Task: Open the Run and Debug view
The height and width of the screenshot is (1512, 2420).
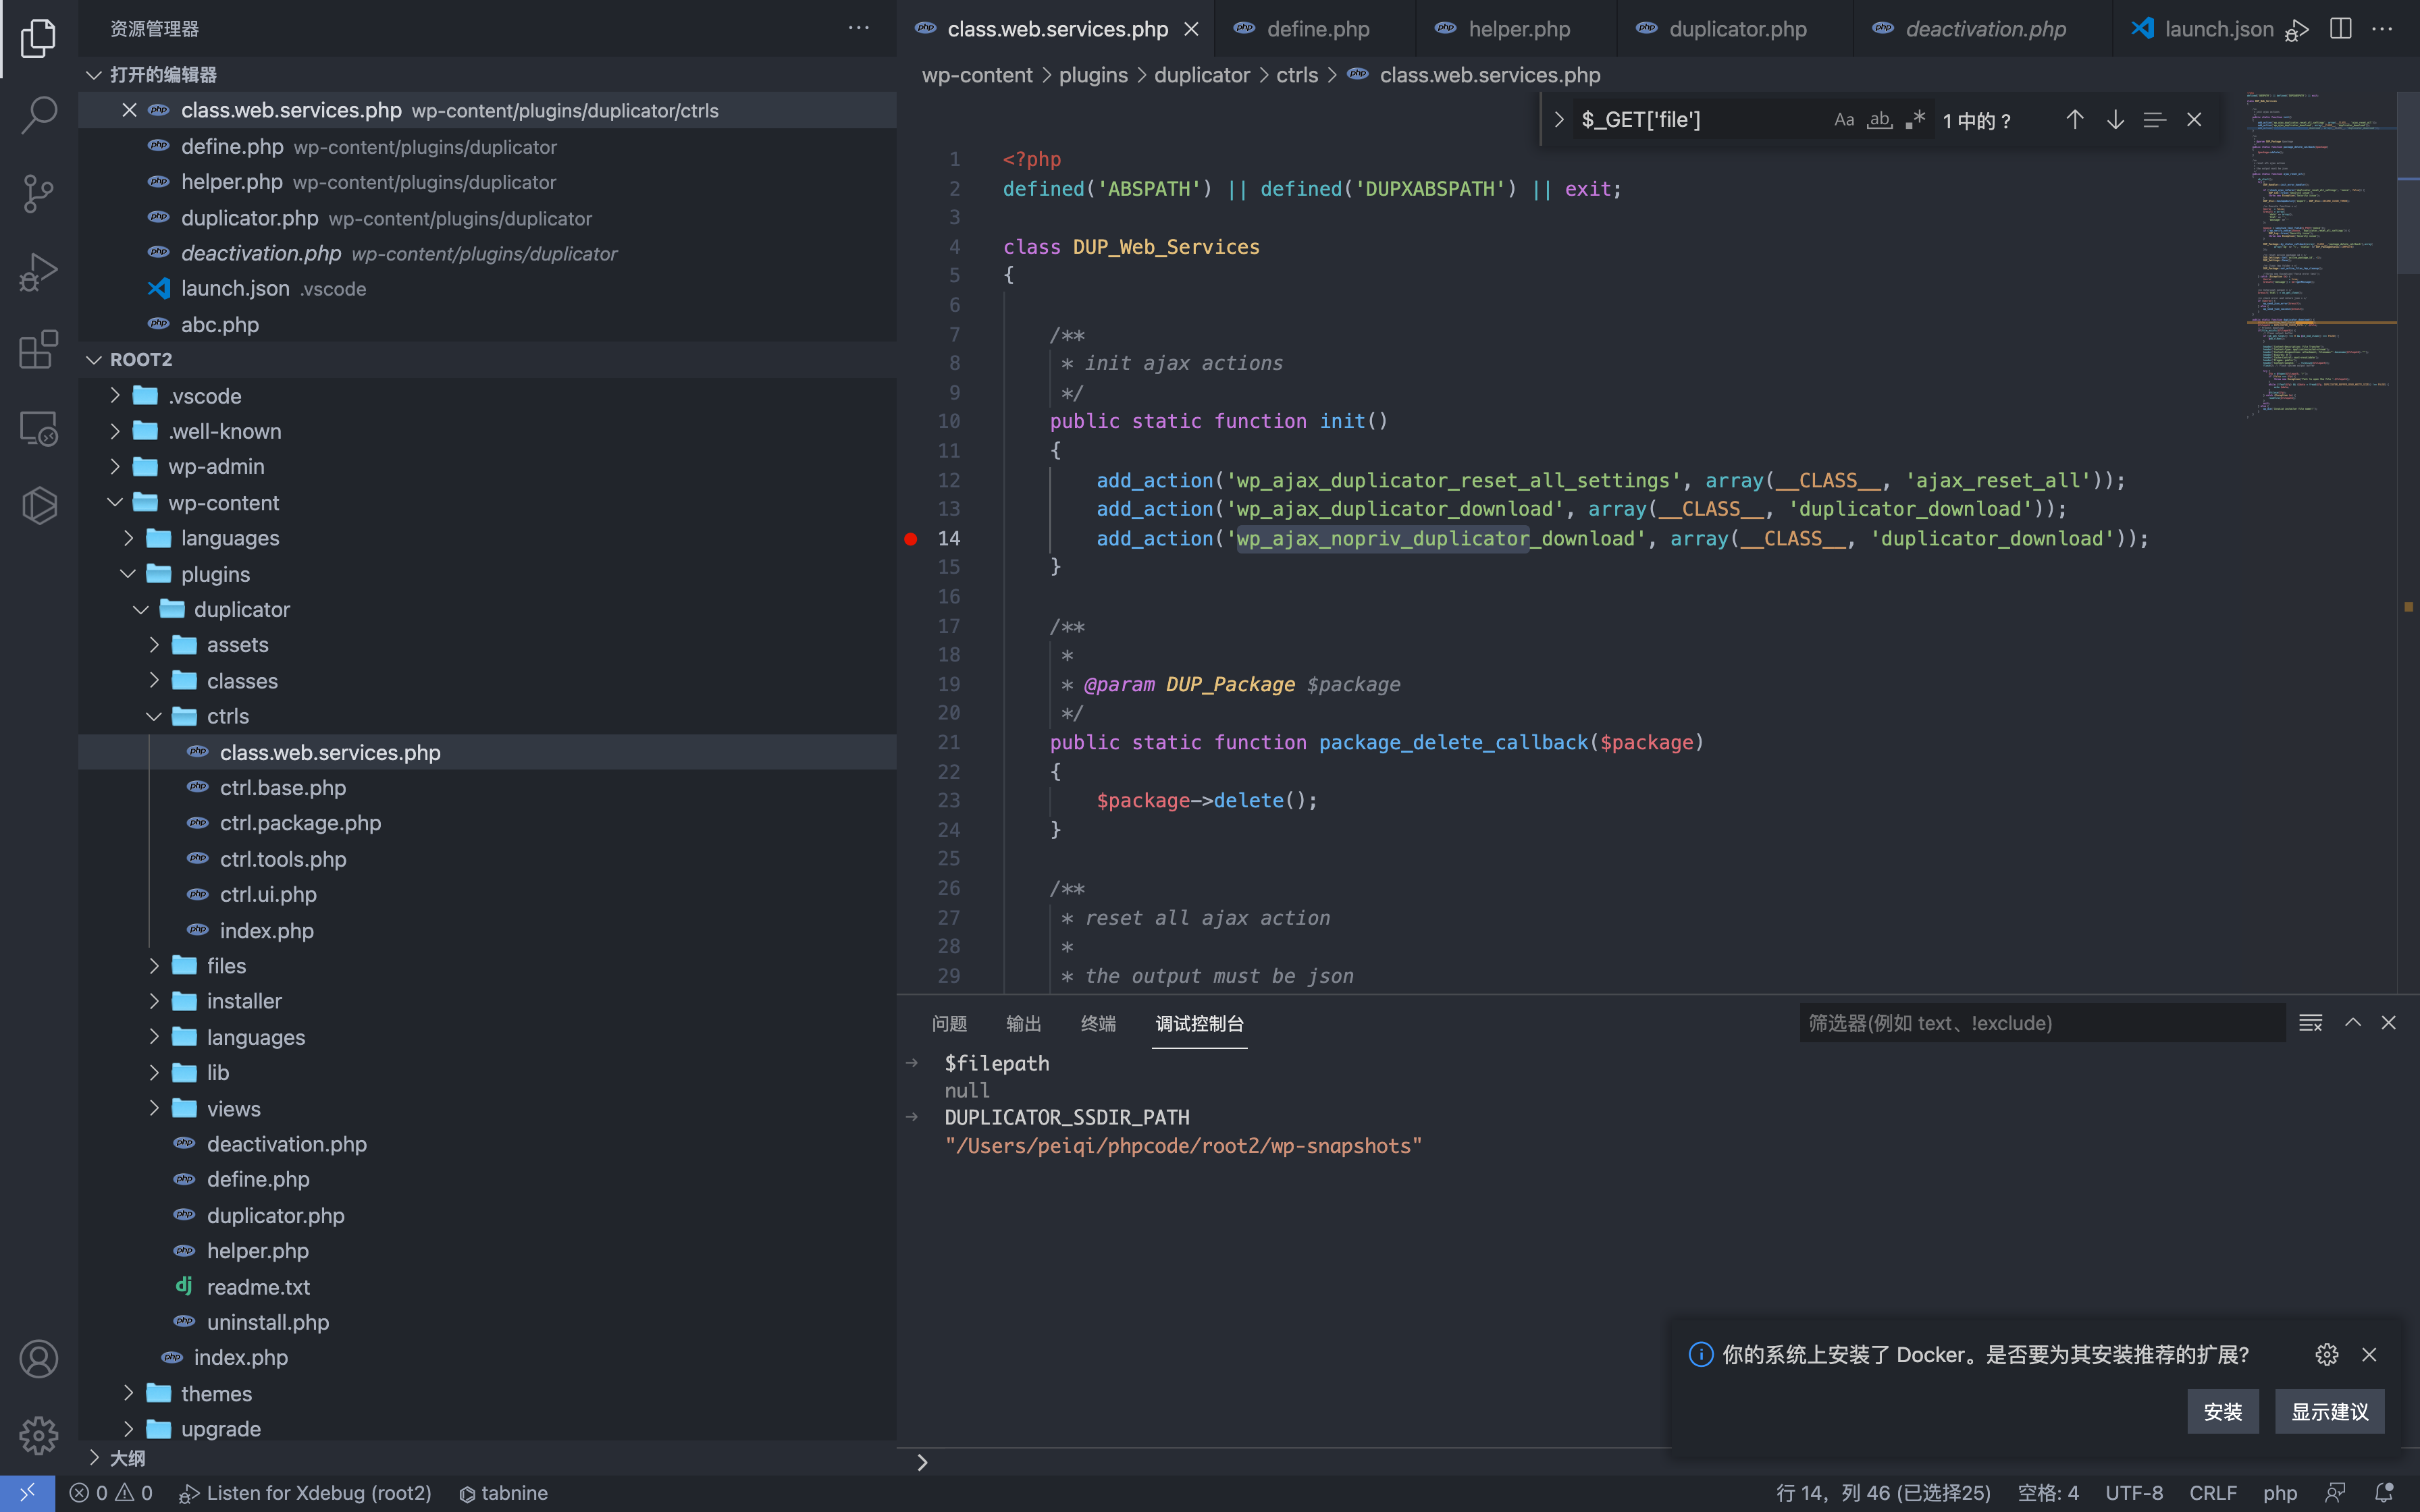Action: [x=38, y=271]
